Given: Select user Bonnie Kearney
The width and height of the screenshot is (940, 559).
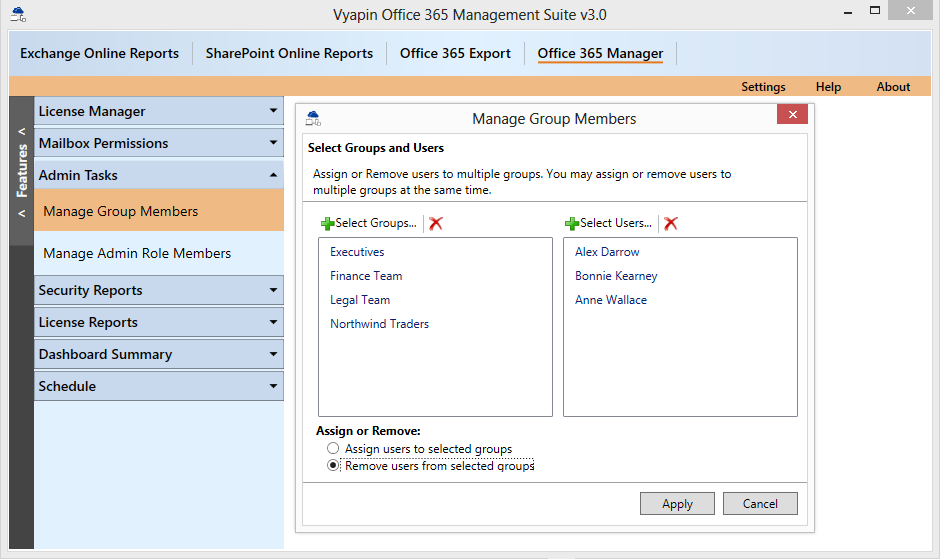Looking at the screenshot, I should [x=616, y=276].
